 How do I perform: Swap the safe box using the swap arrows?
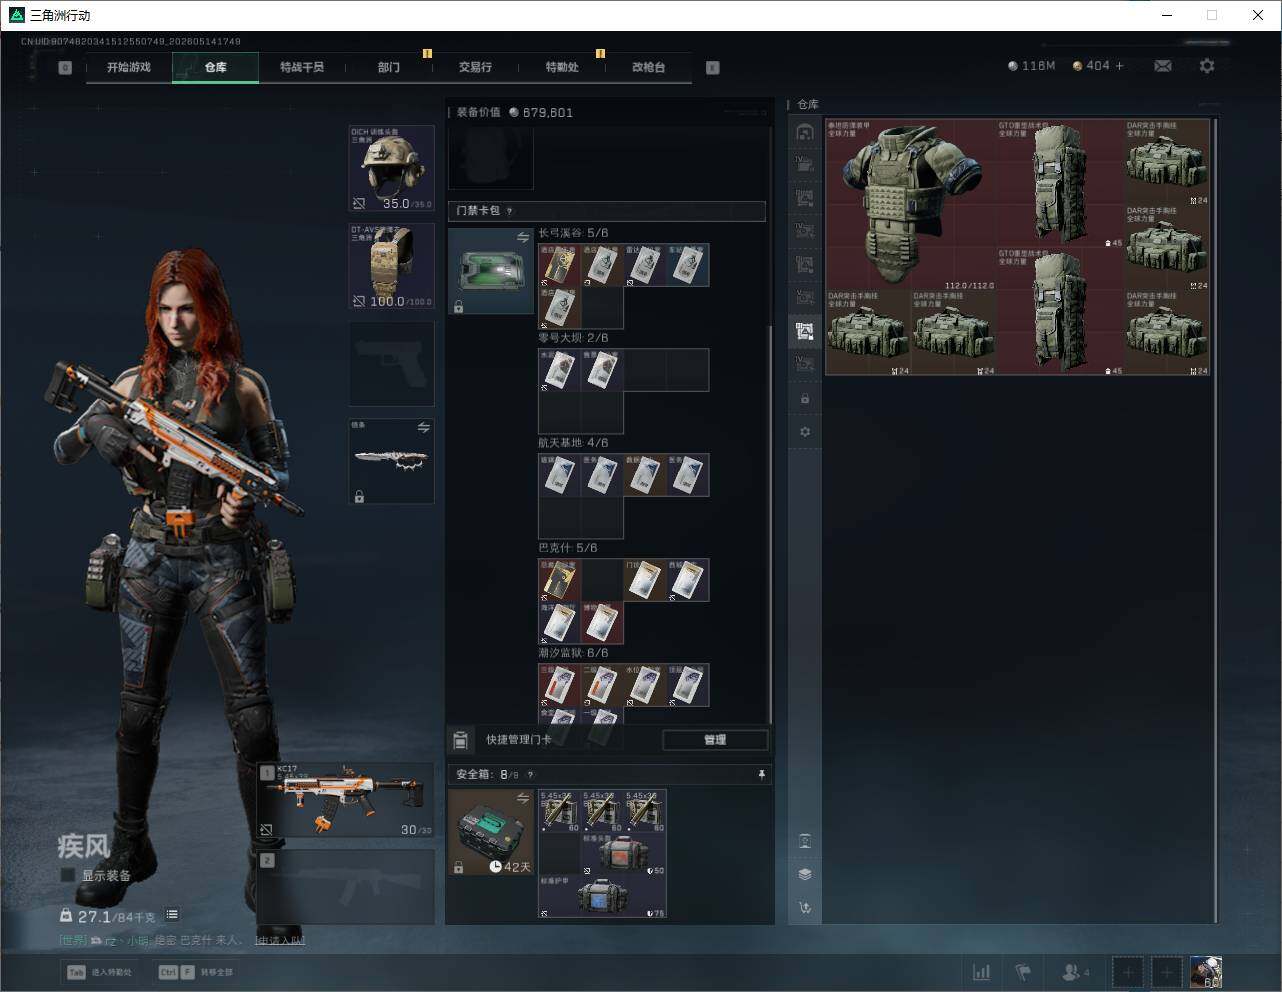click(x=523, y=798)
